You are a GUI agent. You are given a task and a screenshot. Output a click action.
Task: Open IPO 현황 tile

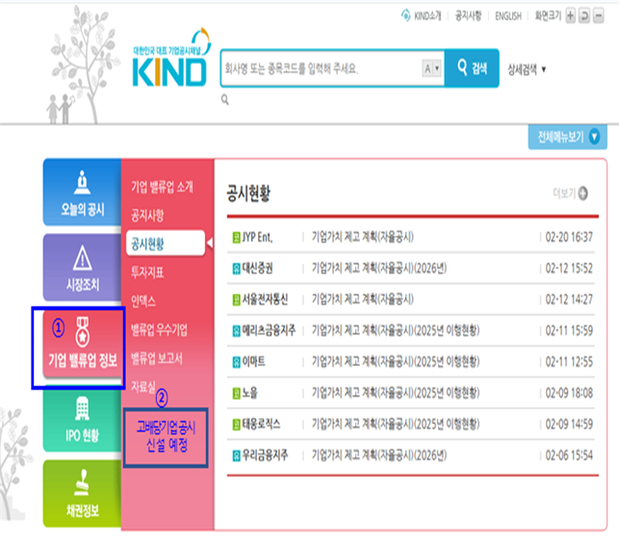click(81, 421)
